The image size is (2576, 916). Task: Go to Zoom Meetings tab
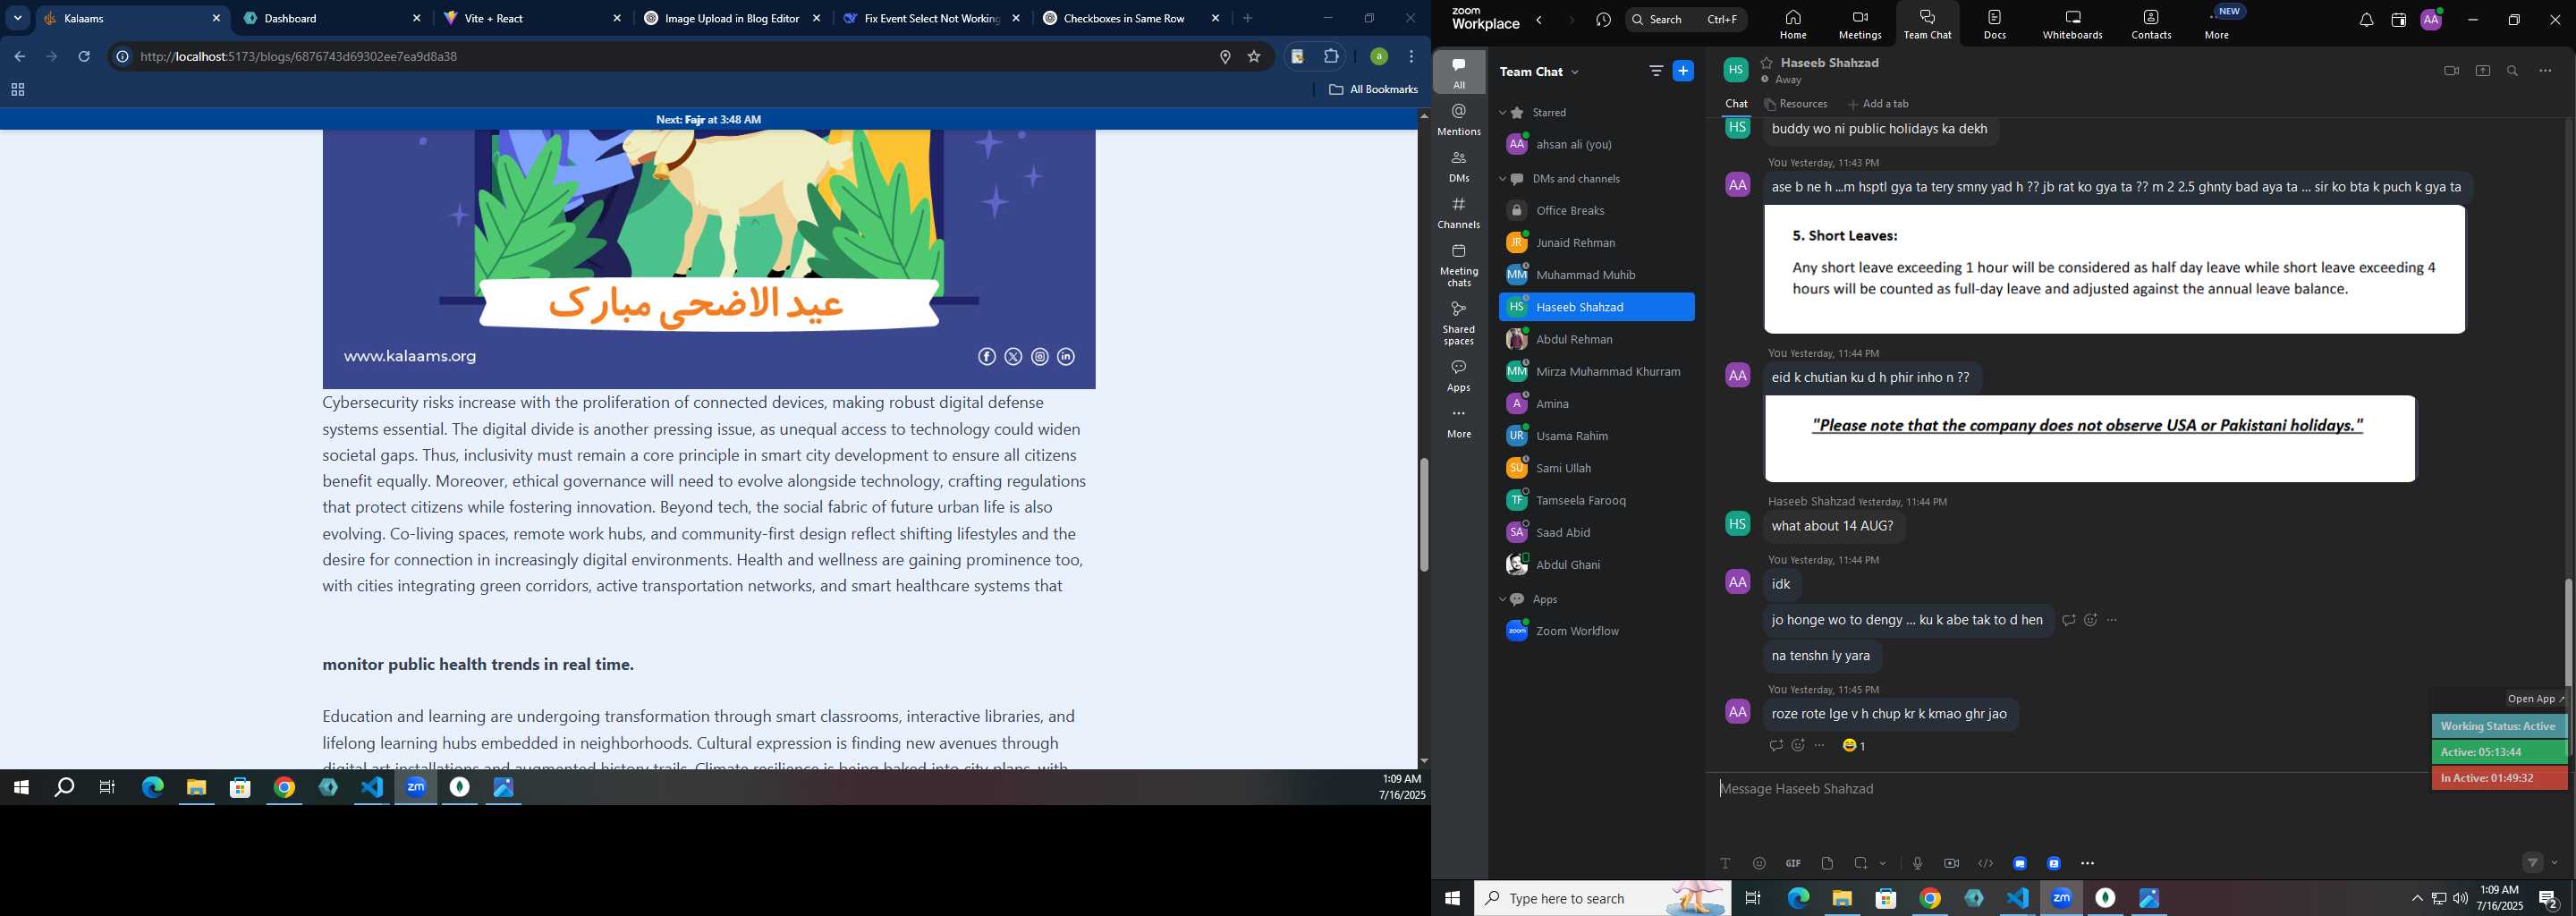(x=1860, y=24)
